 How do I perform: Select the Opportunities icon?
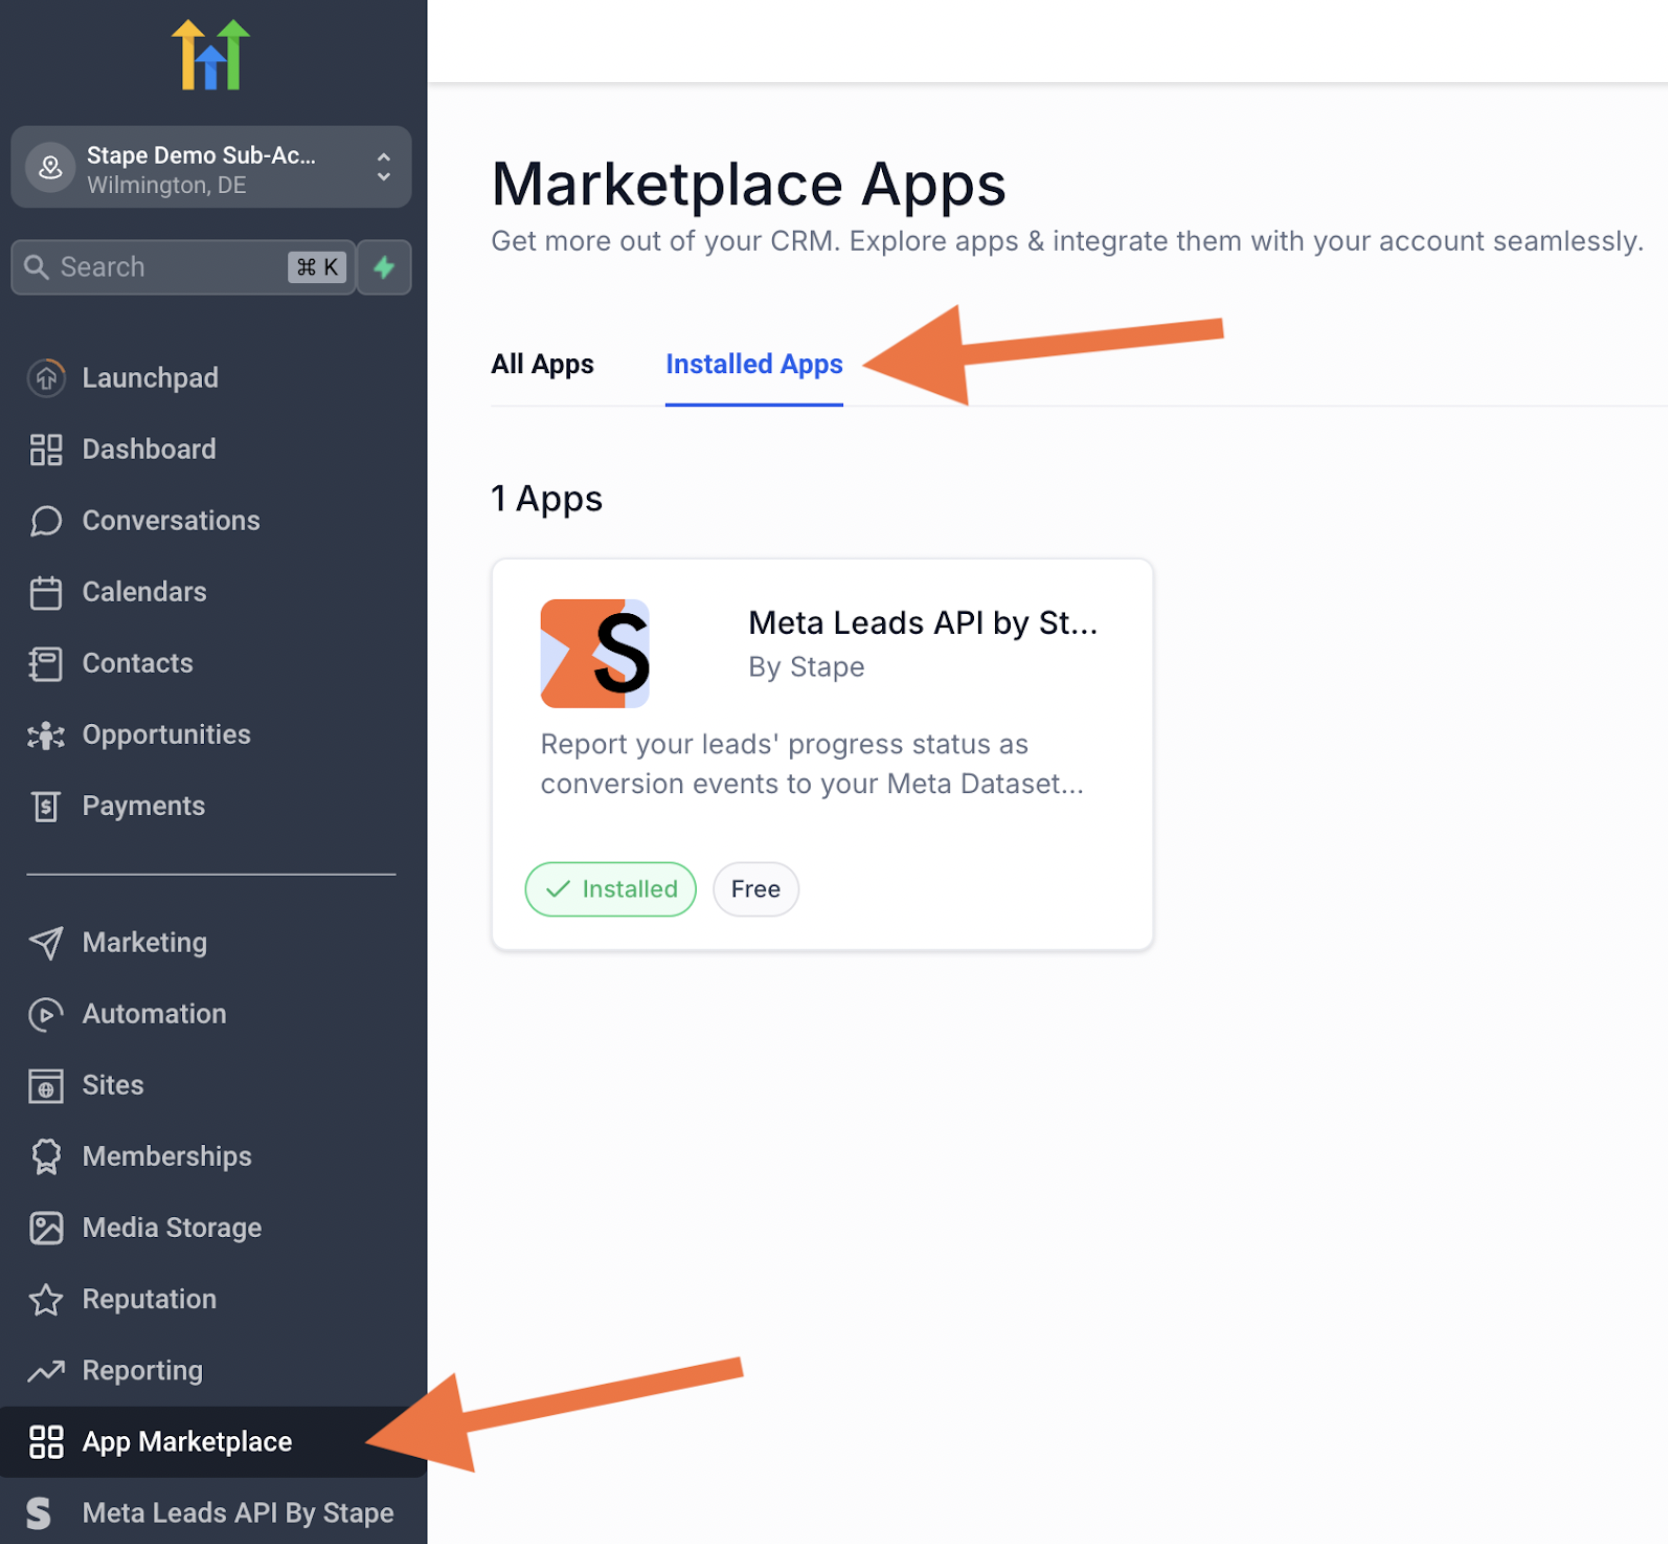46,734
